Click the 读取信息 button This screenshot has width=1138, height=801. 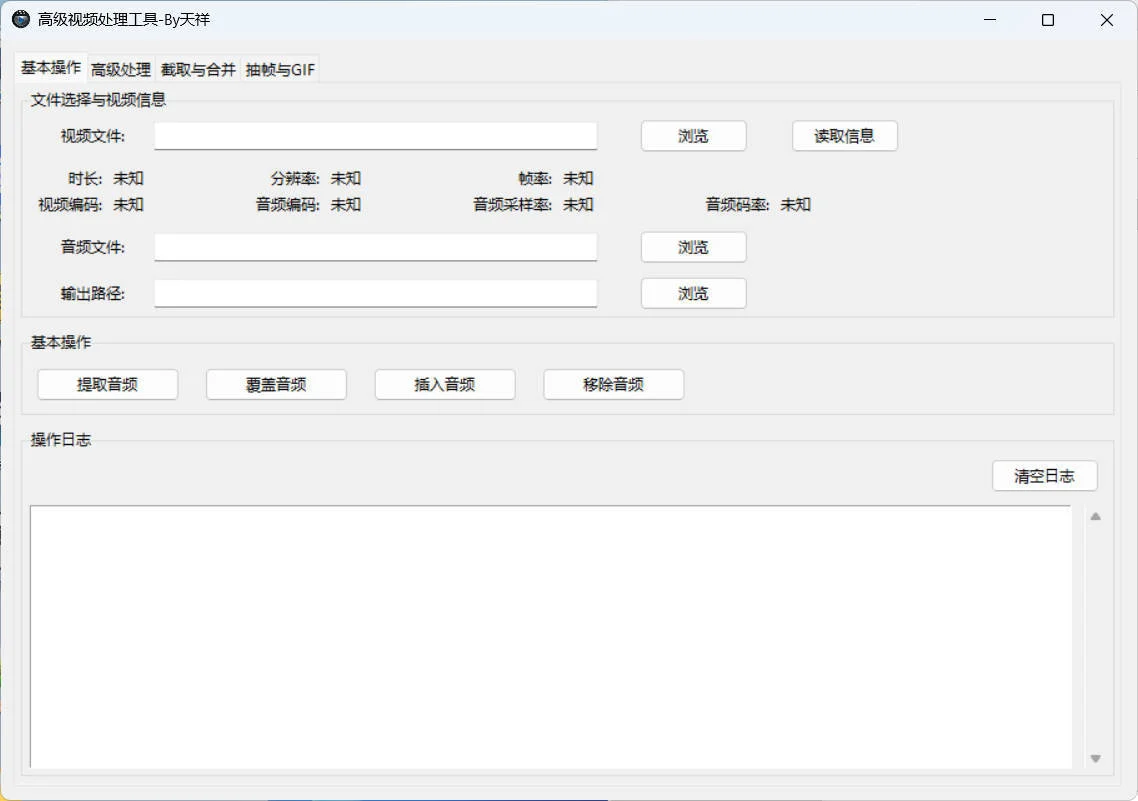pyautogui.click(x=845, y=135)
